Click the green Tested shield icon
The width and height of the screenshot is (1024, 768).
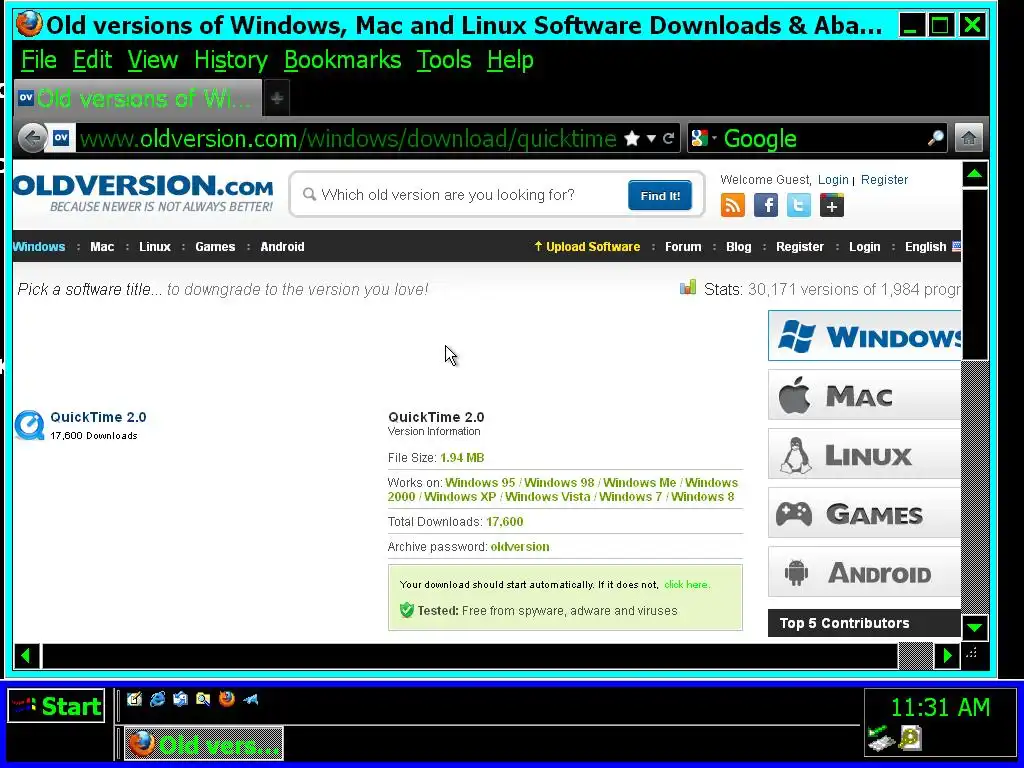(407, 610)
